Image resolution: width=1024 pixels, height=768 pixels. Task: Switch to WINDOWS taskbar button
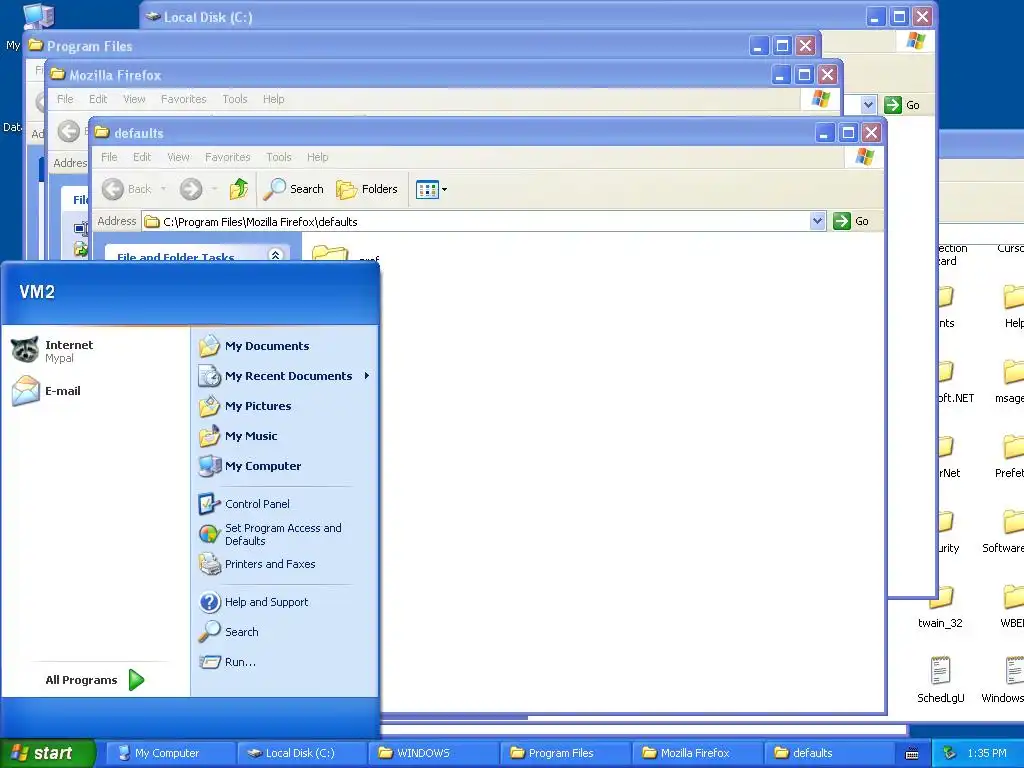(x=432, y=753)
